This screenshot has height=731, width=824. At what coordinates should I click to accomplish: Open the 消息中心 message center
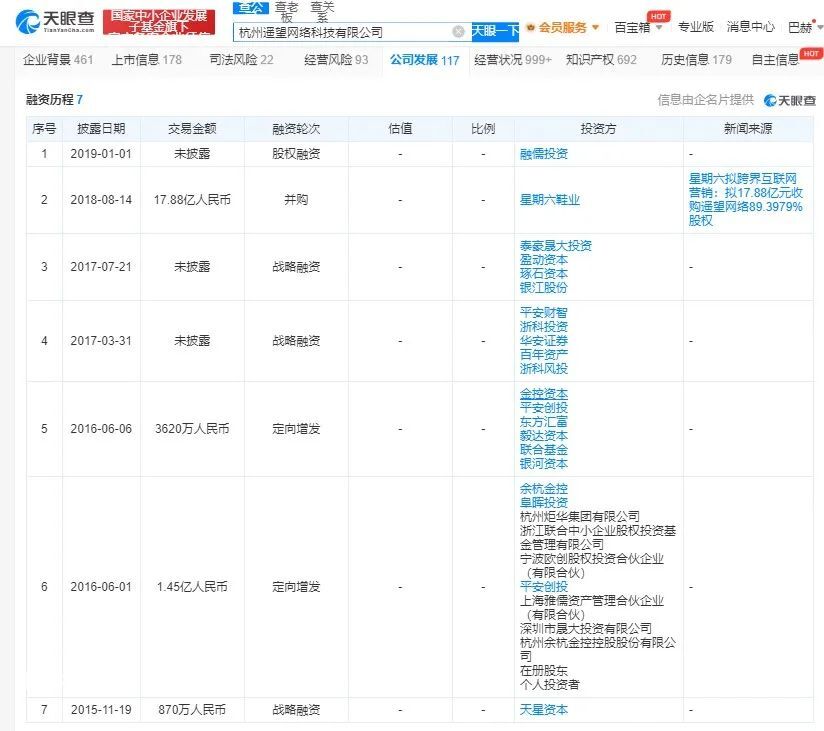pos(750,27)
